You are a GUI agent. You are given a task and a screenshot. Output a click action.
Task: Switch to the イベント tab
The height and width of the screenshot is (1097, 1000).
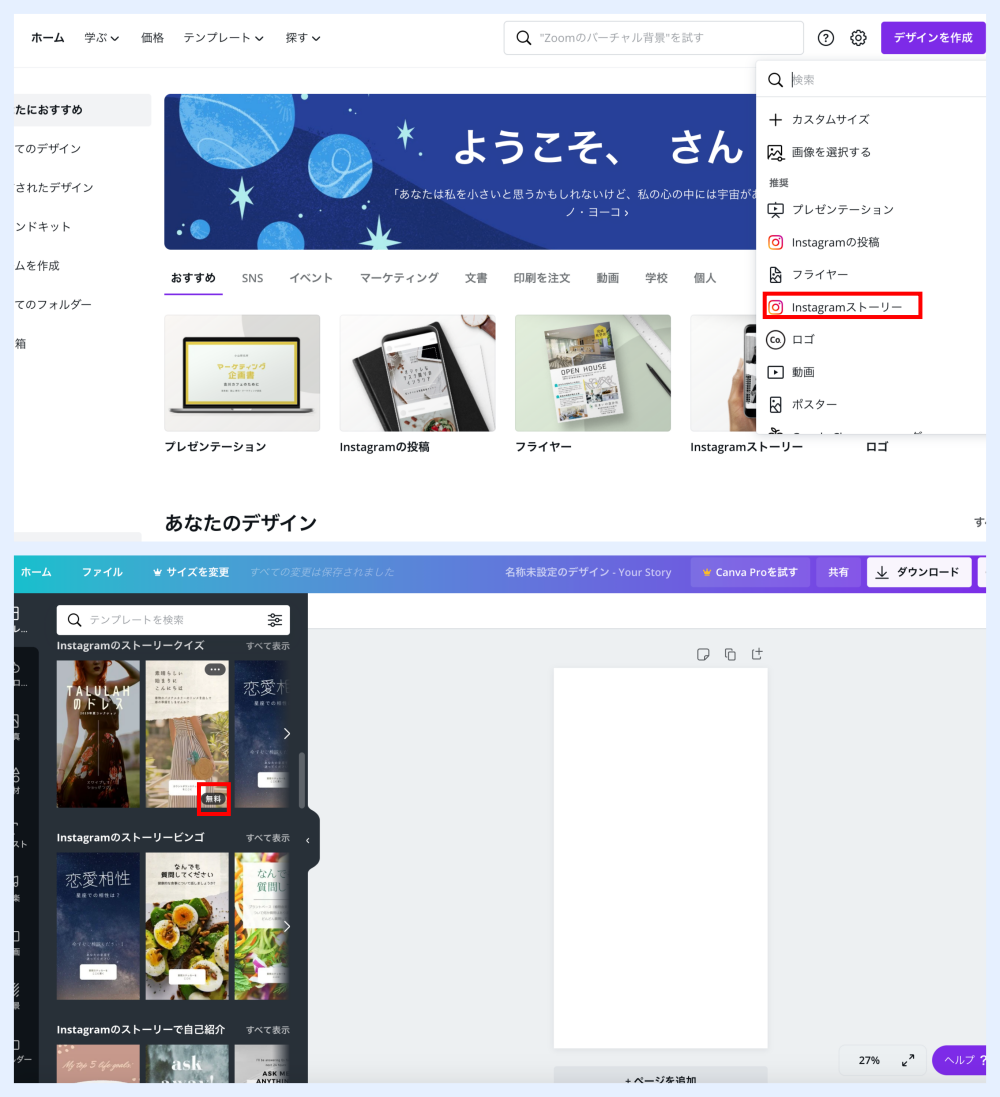tap(311, 278)
